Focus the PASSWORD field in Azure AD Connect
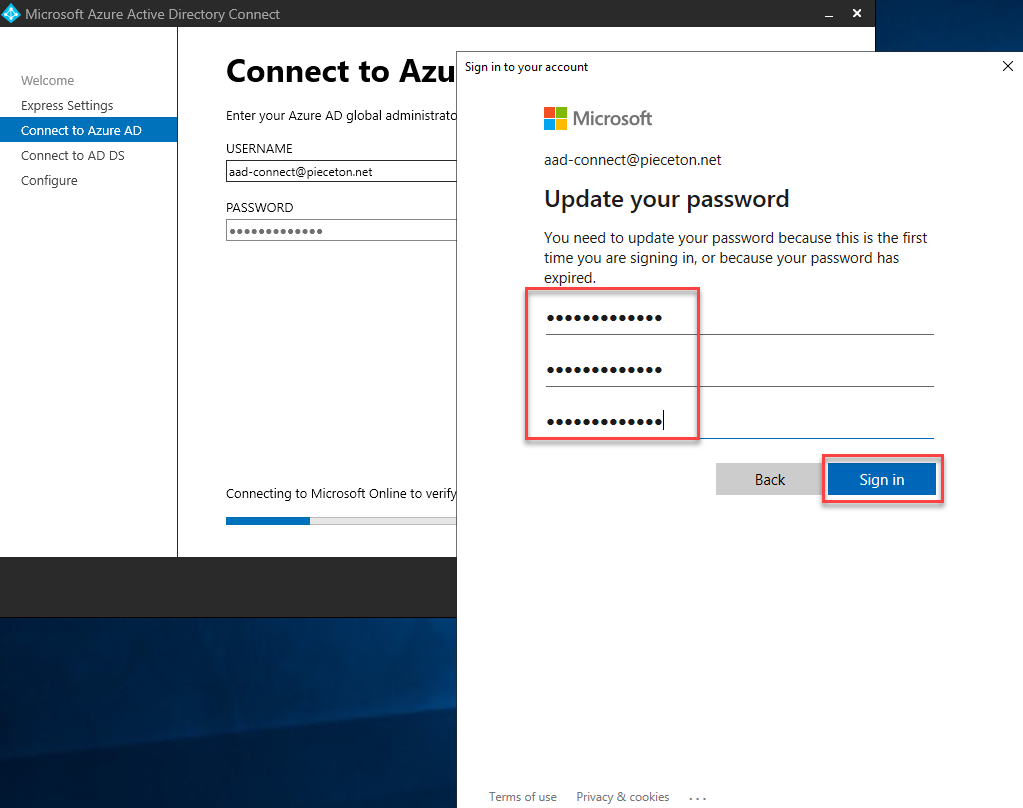 pos(341,230)
